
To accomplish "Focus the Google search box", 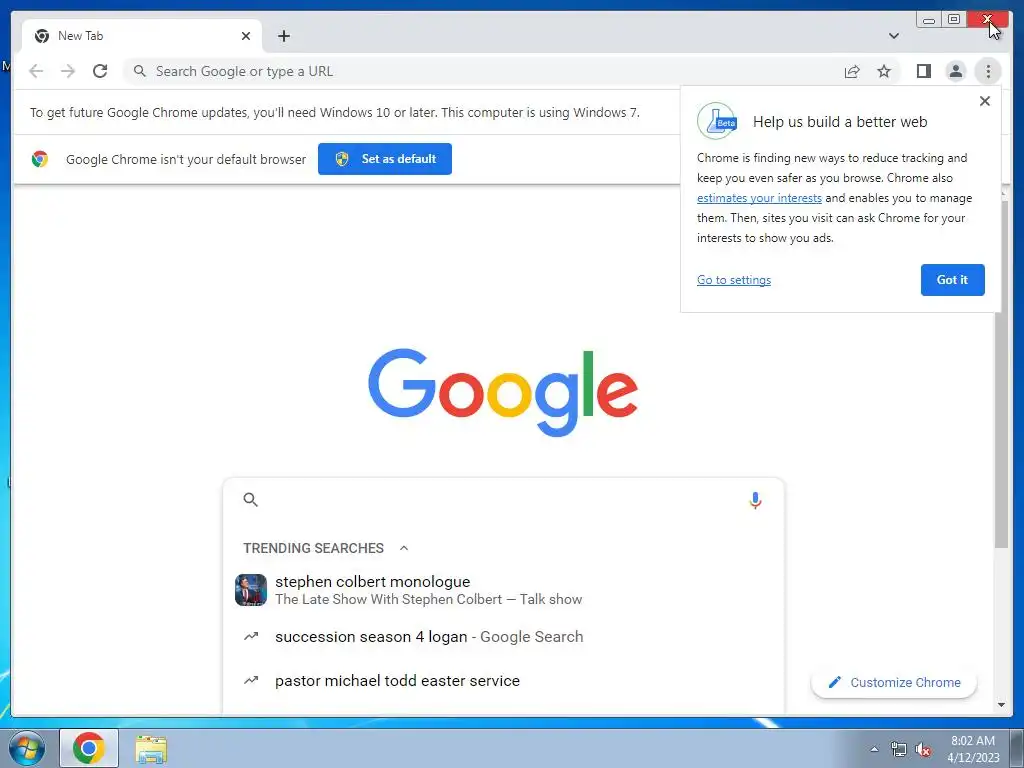I will click(x=503, y=500).
